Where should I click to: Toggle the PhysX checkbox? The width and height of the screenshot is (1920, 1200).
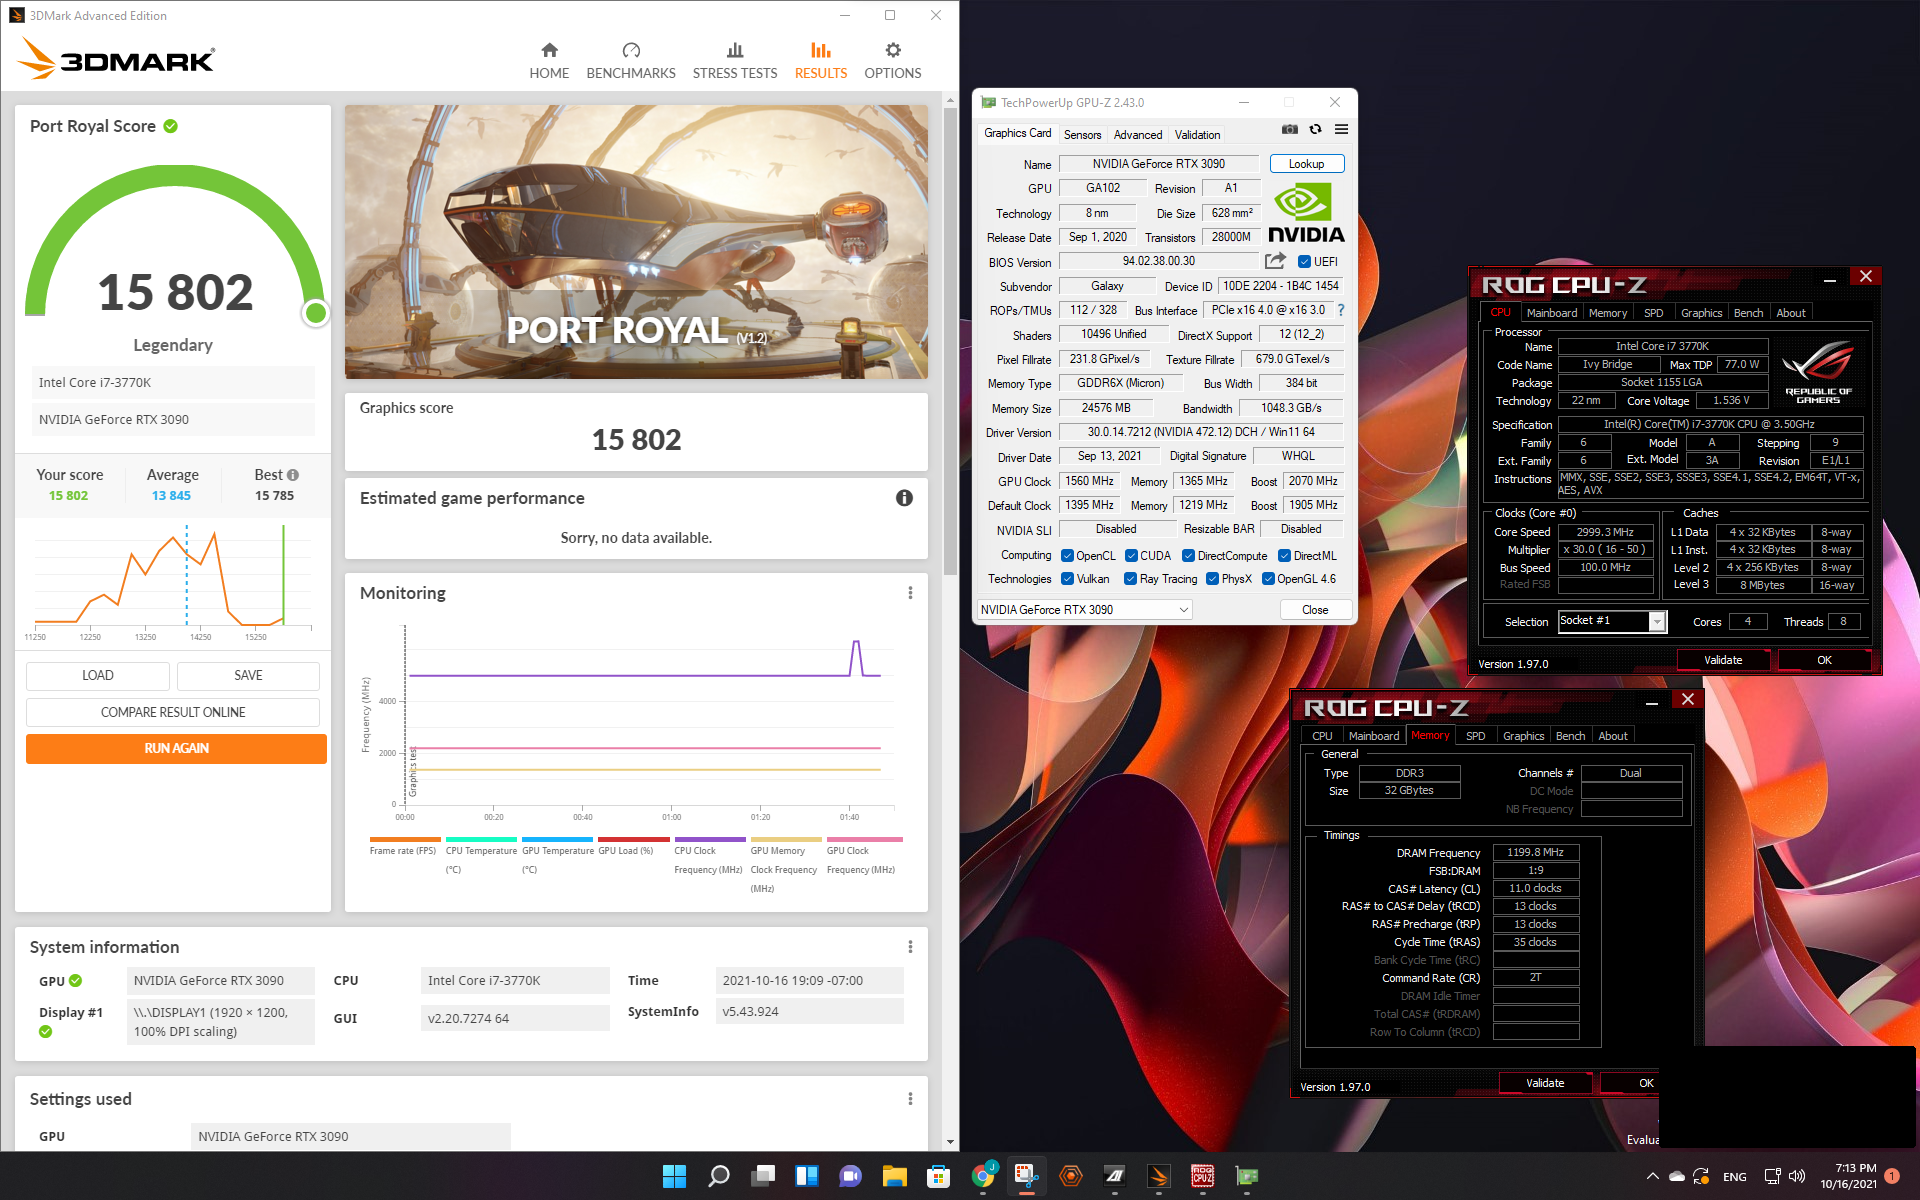click(x=1212, y=579)
